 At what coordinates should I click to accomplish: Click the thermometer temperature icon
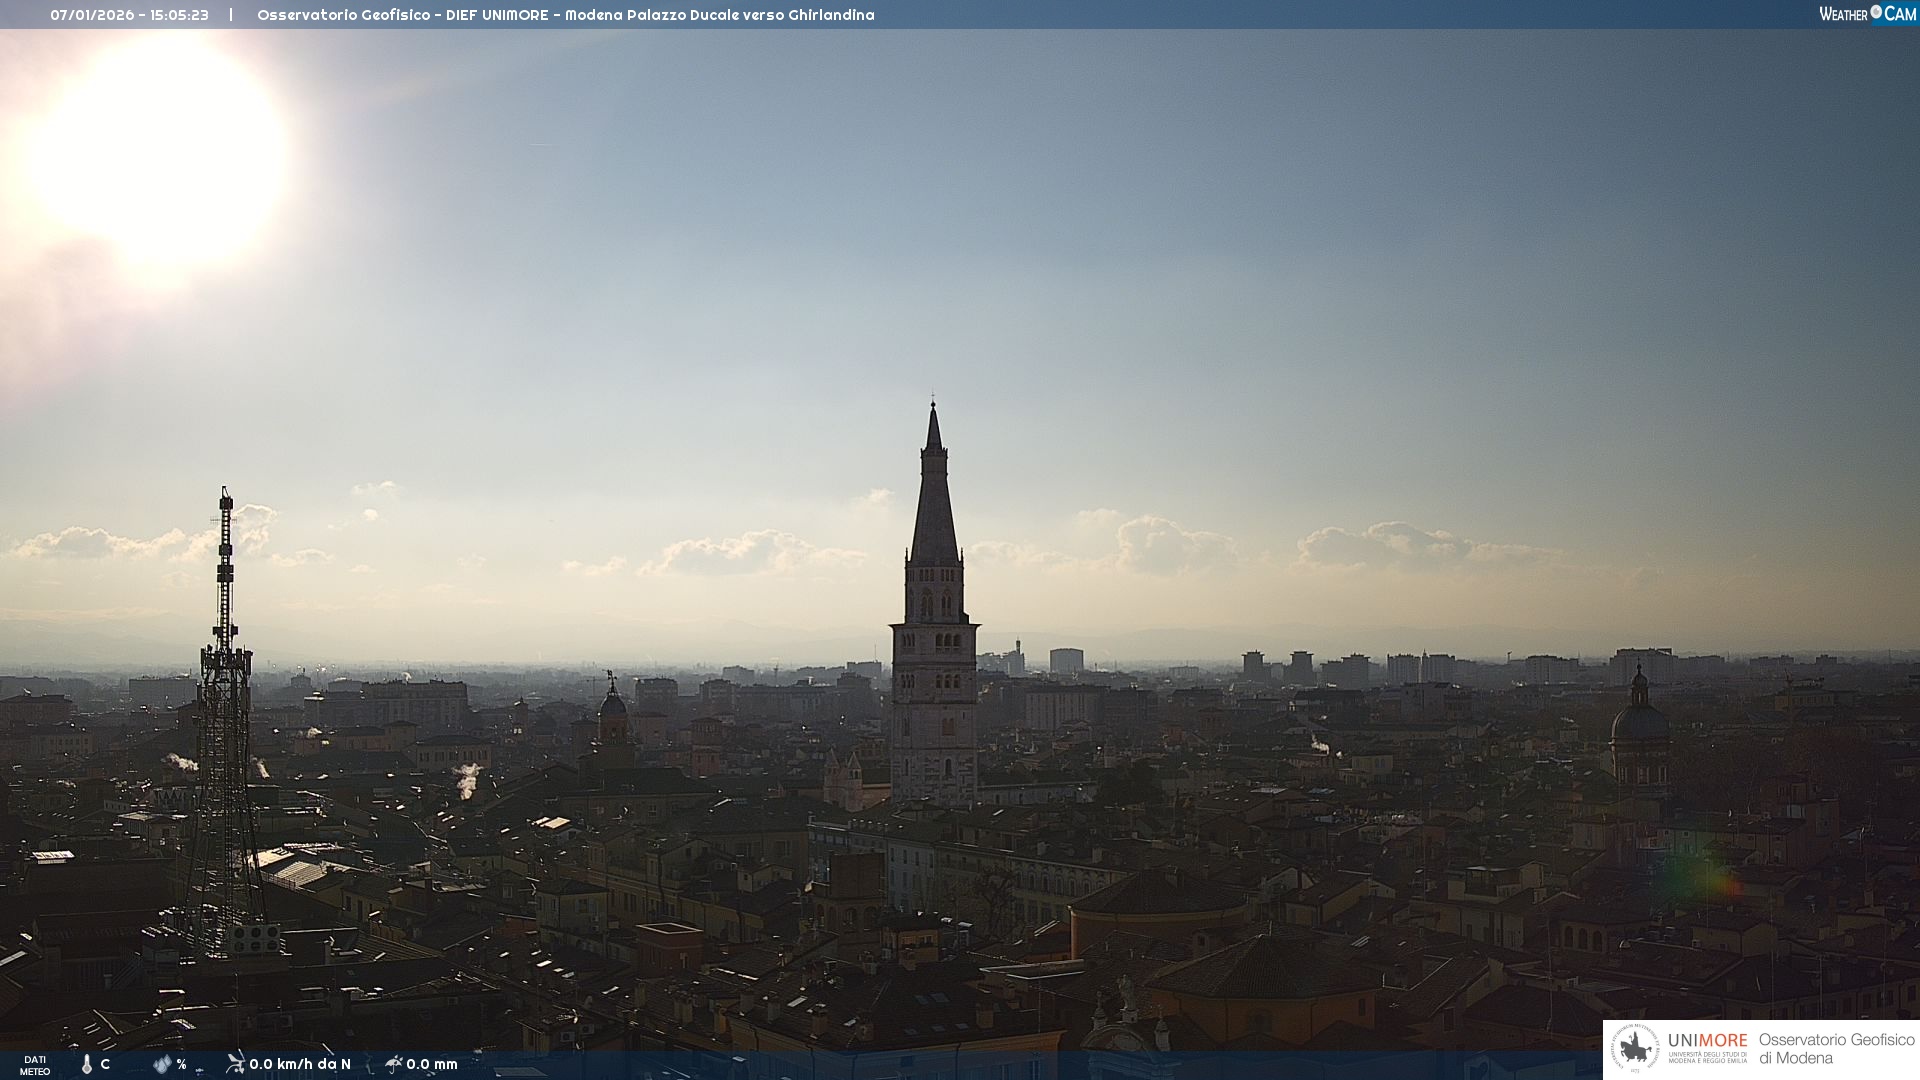[x=87, y=1064]
